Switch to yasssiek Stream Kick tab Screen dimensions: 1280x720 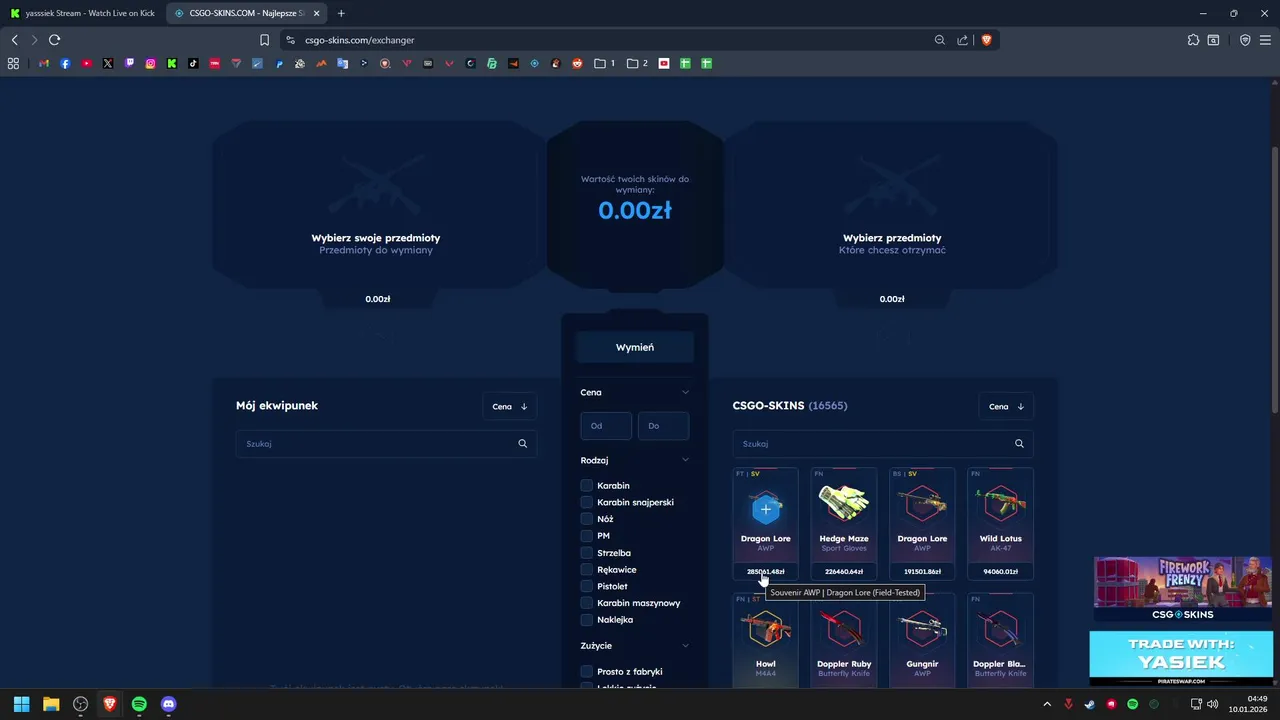pyautogui.click(x=82, y=13)
